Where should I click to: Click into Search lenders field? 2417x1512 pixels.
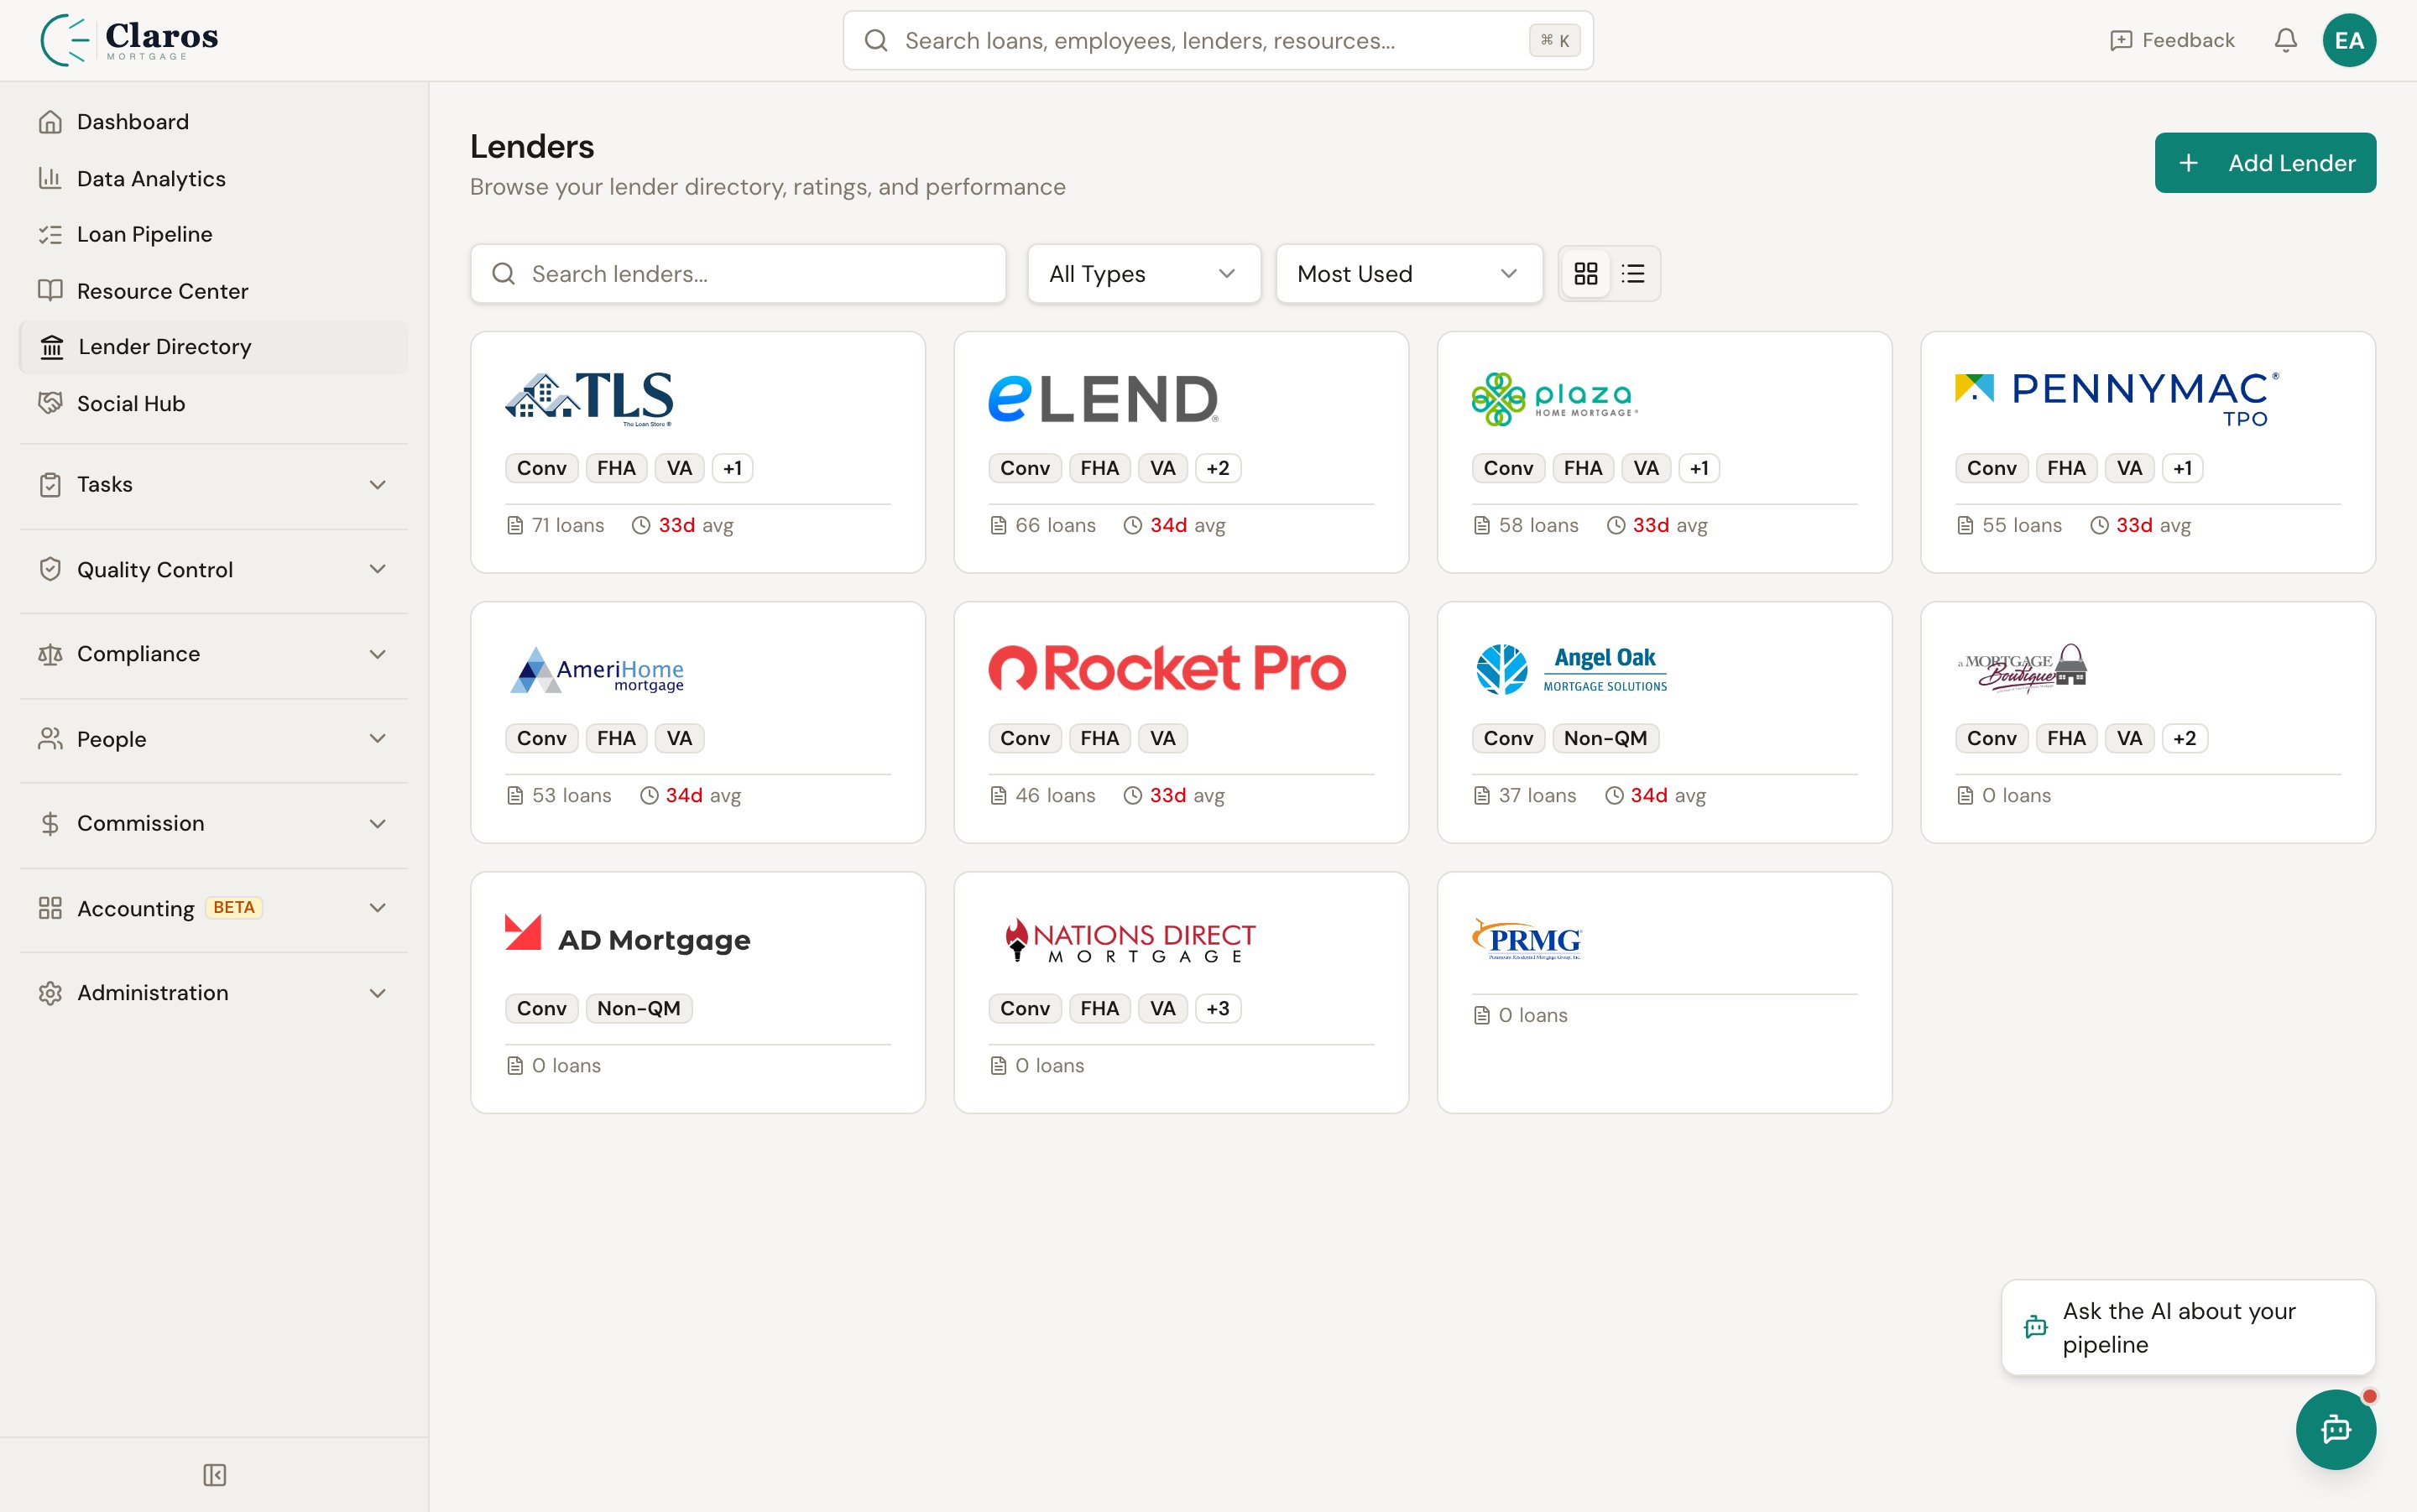738,274
